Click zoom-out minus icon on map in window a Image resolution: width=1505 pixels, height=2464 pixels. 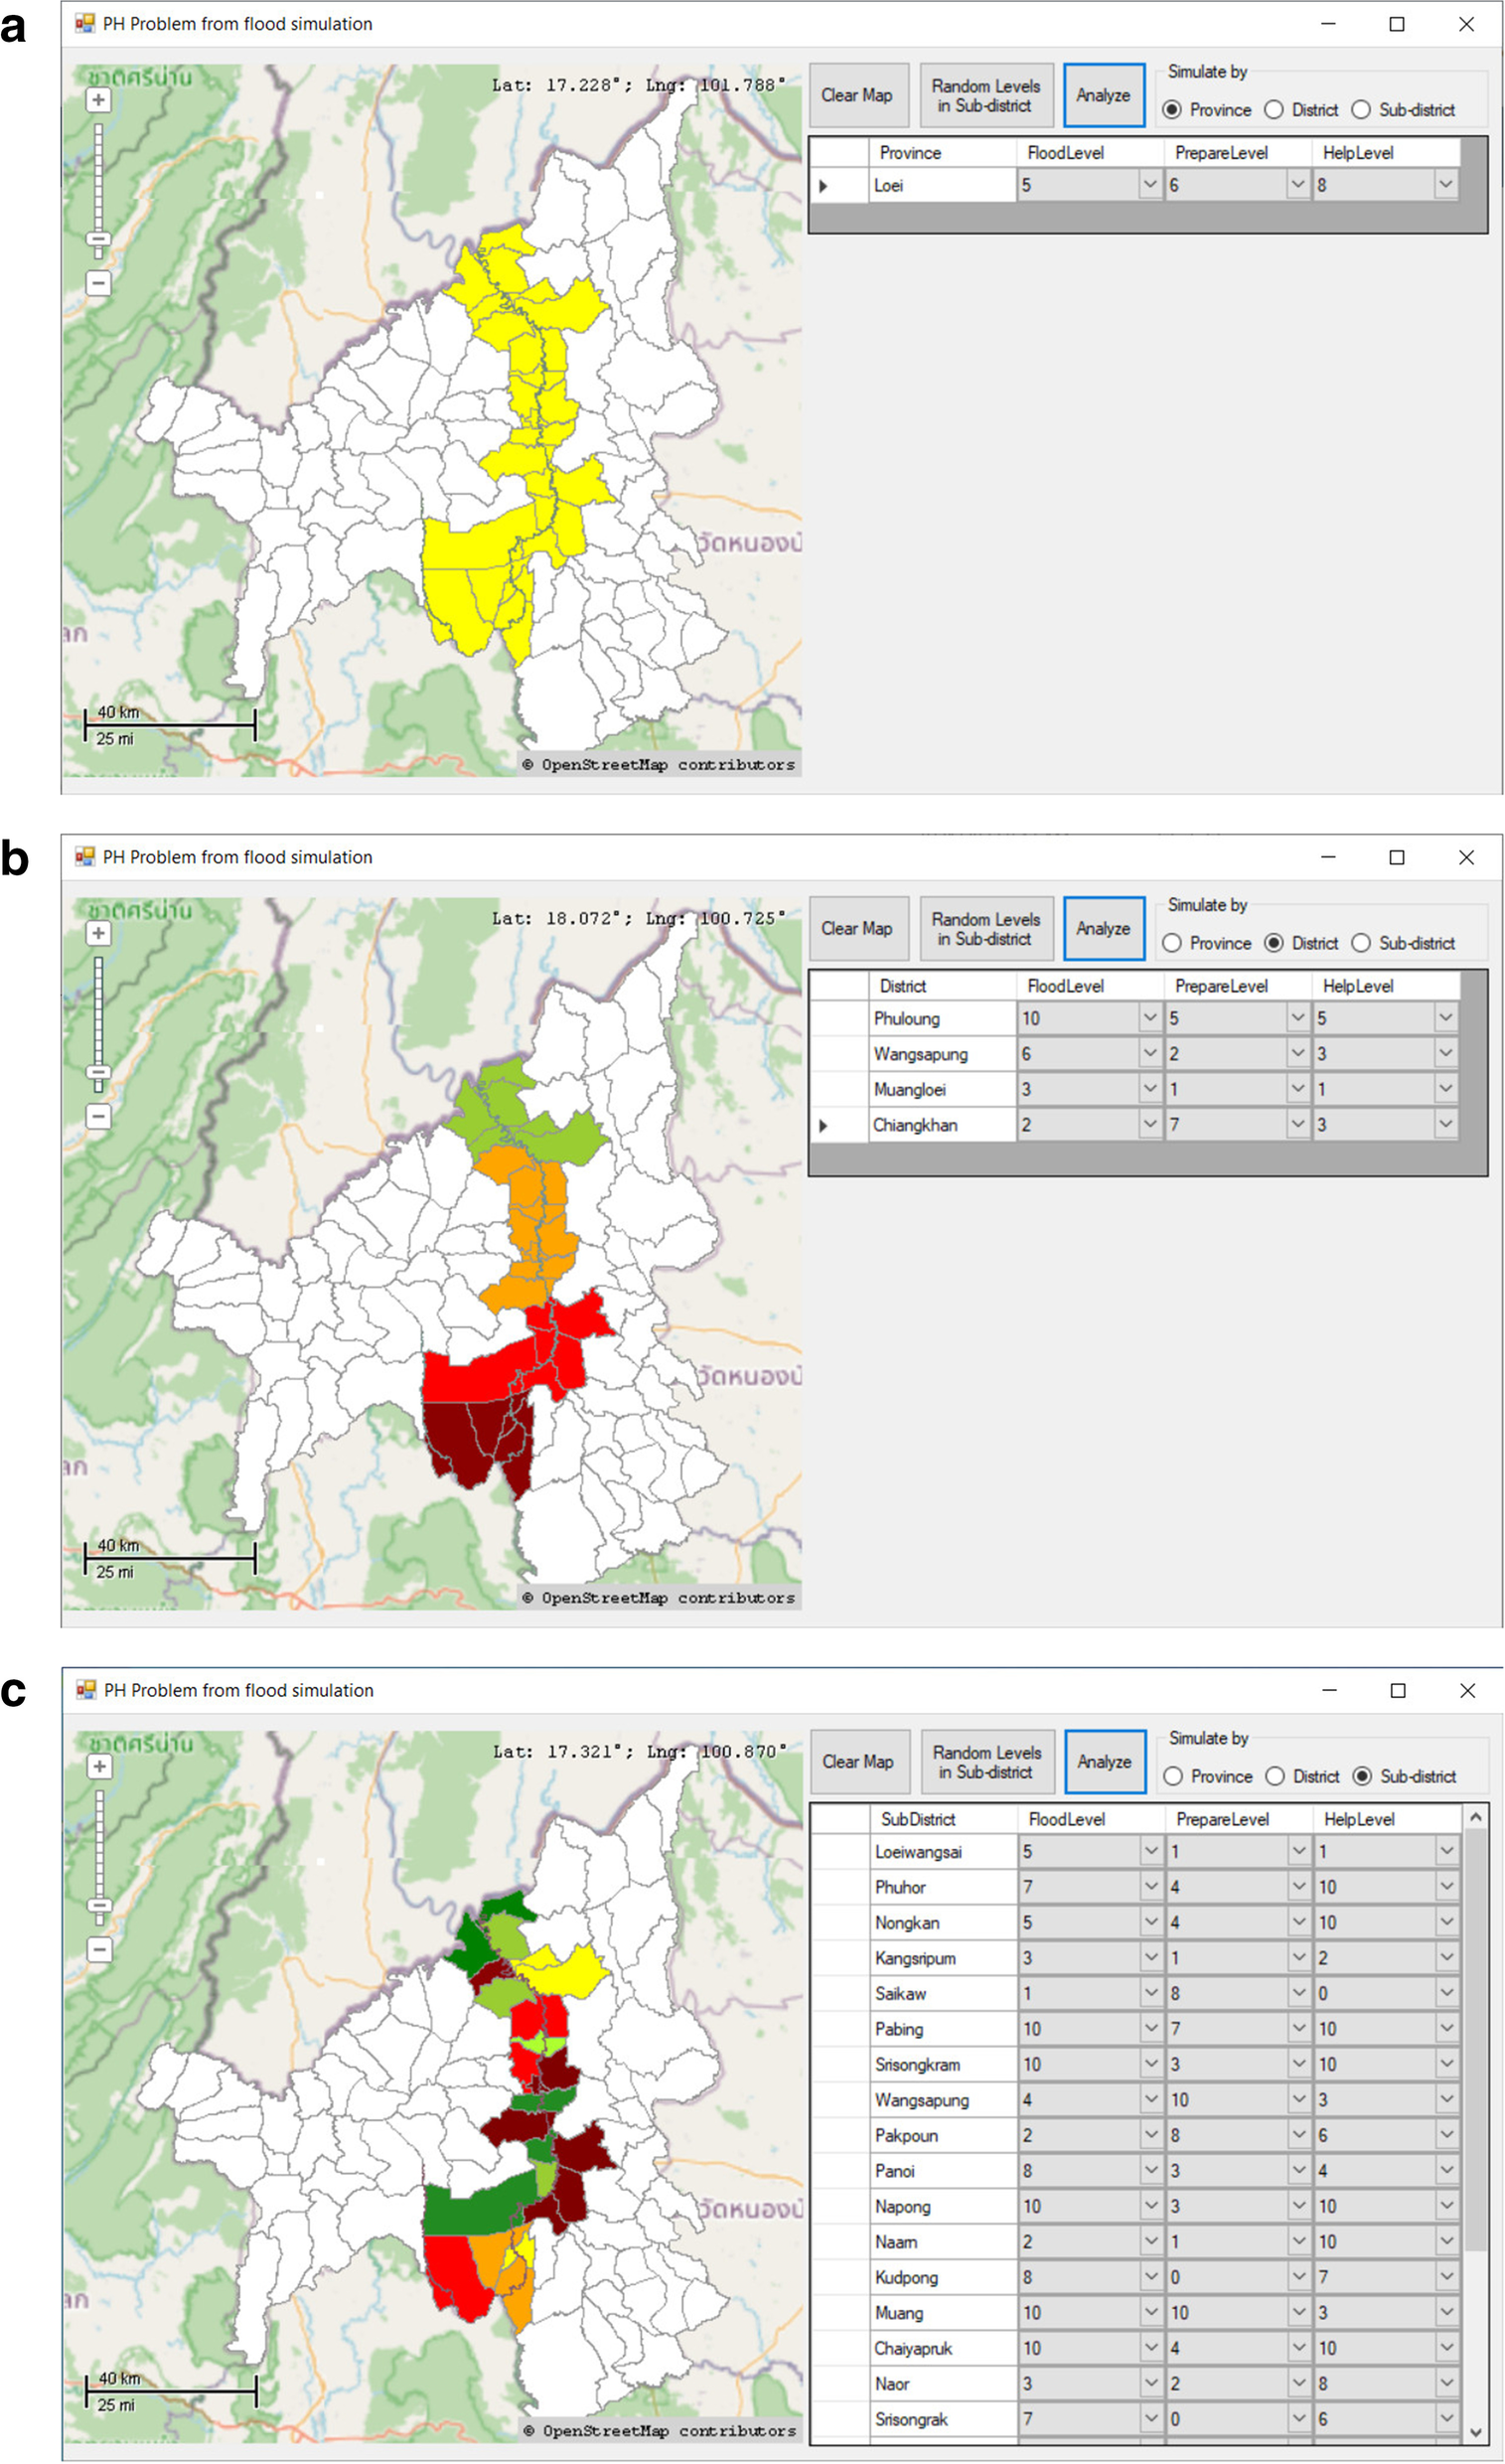pos(98,283)
